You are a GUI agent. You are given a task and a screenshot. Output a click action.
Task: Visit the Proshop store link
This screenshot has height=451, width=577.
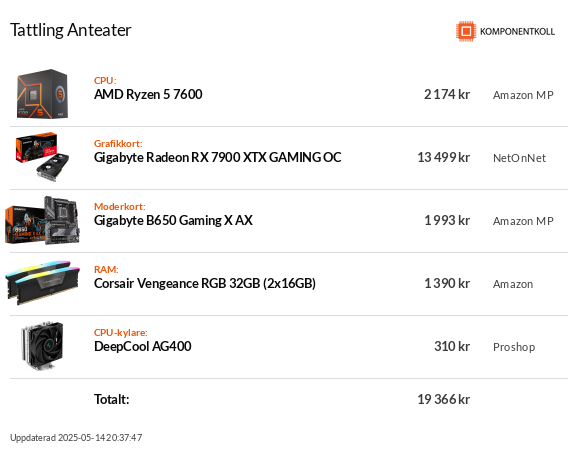(514, 347)
